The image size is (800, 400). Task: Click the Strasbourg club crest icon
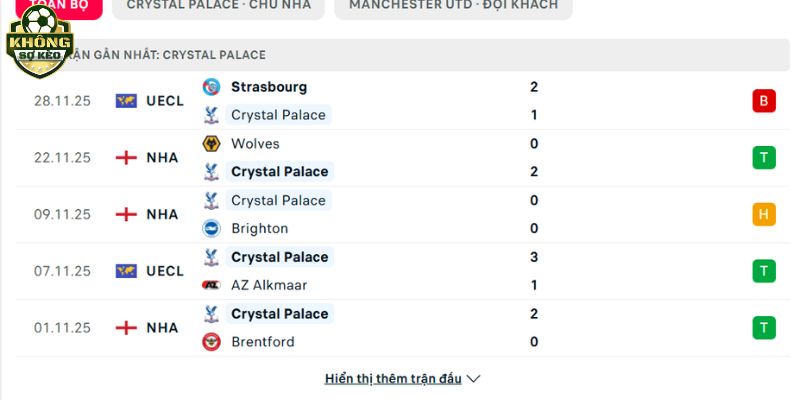pyautogui.click(x=211, y=87)
